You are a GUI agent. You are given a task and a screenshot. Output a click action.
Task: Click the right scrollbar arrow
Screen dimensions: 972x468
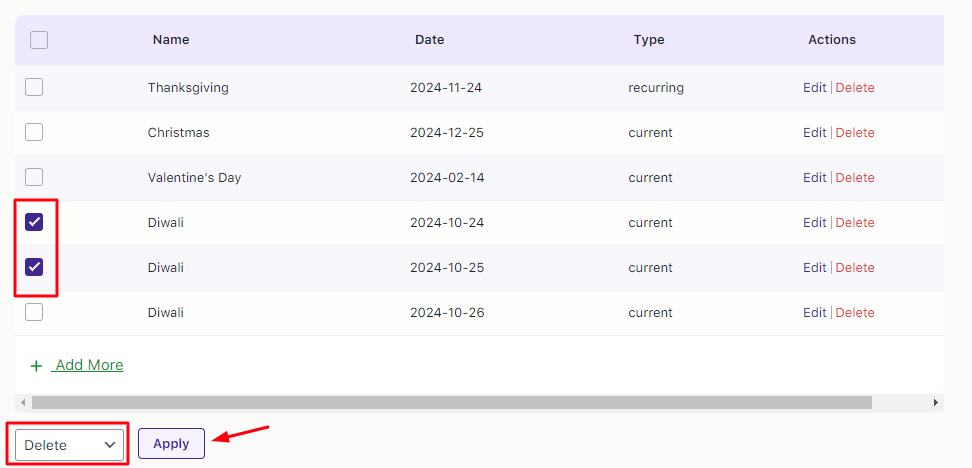[x=936, y=402]
